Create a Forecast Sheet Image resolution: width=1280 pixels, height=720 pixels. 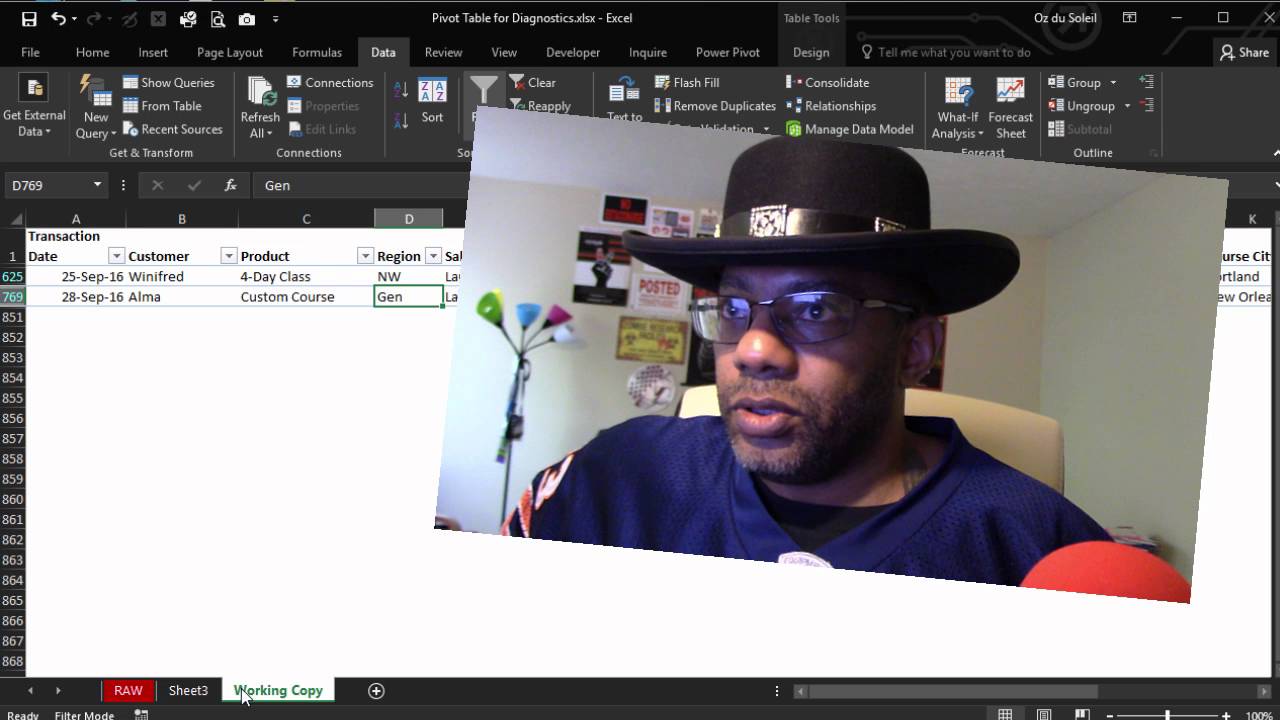[x=1011, y=107]
